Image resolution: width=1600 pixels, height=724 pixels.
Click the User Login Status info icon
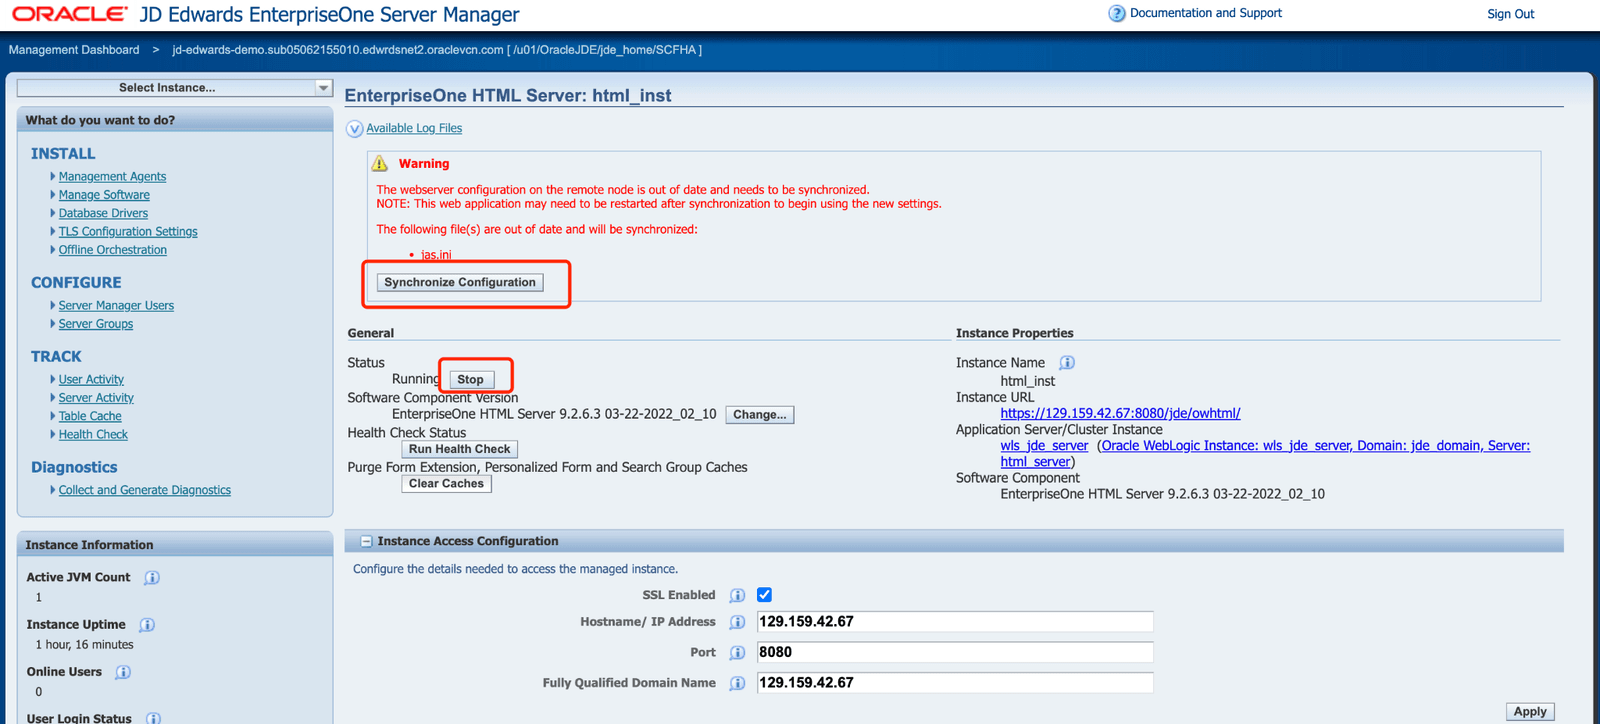(x=154, y=718)
